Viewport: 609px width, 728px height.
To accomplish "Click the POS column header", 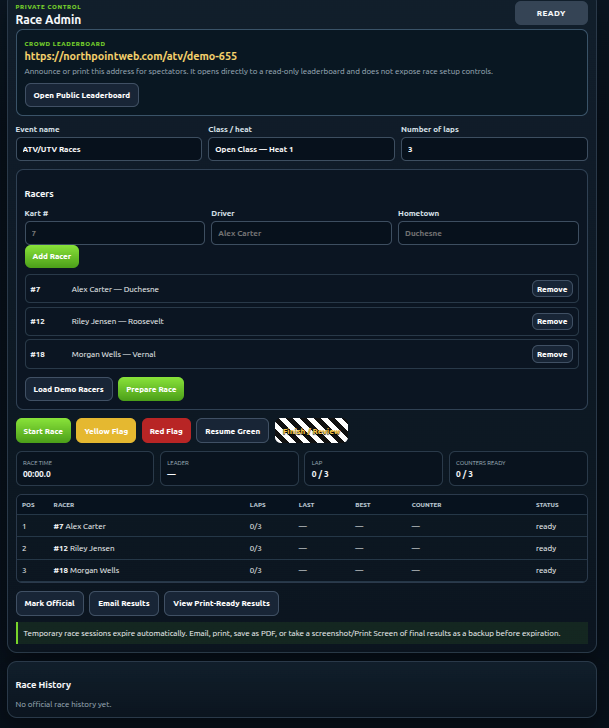I will (28, 505).
